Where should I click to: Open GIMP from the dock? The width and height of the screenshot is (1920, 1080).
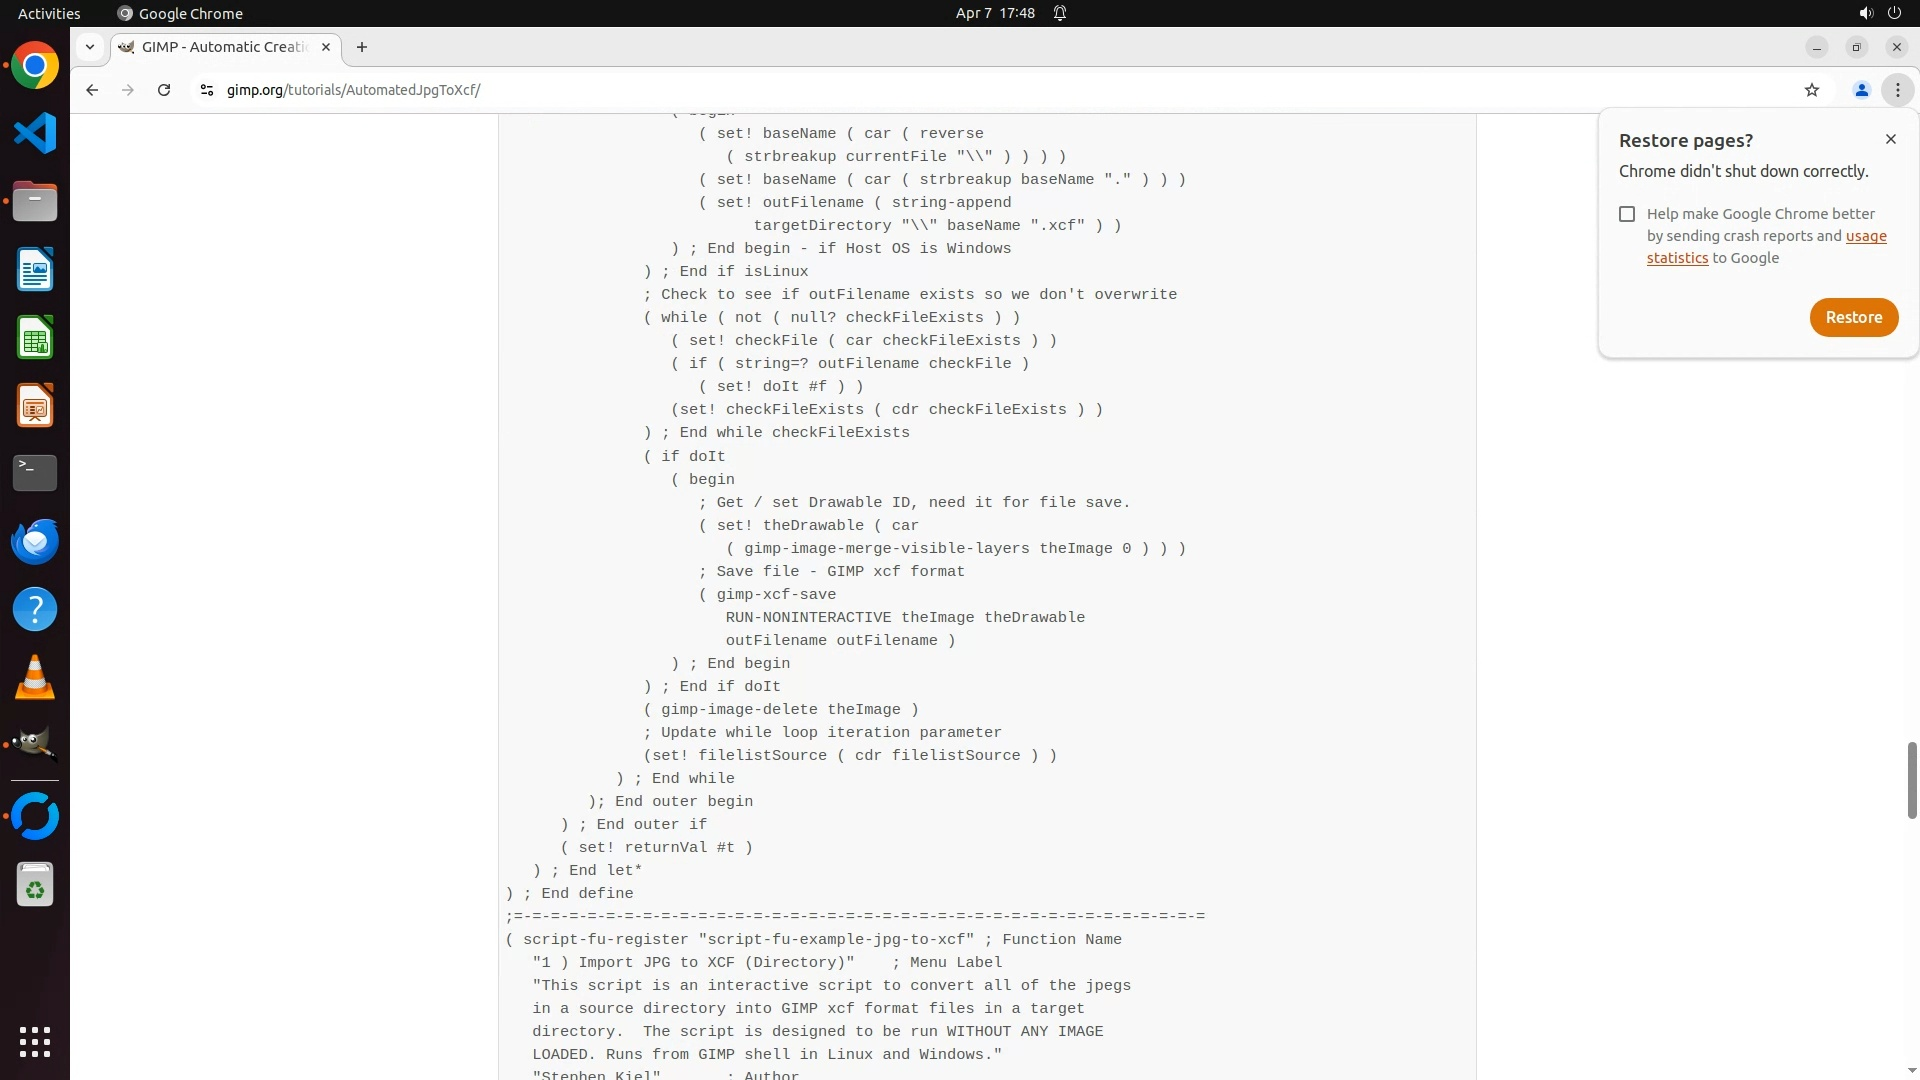click(35, 744)
